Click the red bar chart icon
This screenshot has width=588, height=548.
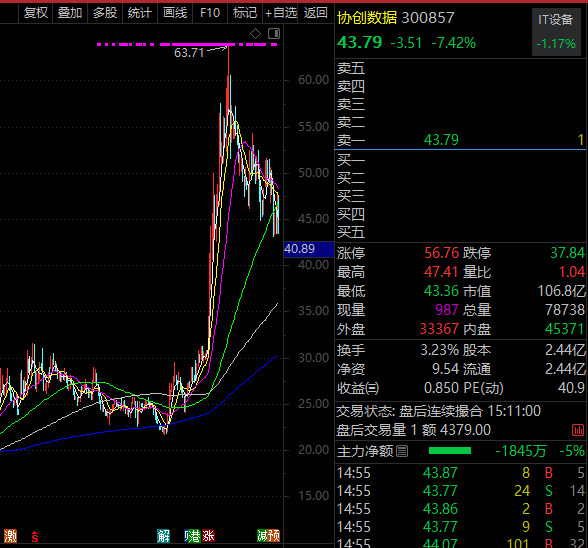click(x=578, y=430)
